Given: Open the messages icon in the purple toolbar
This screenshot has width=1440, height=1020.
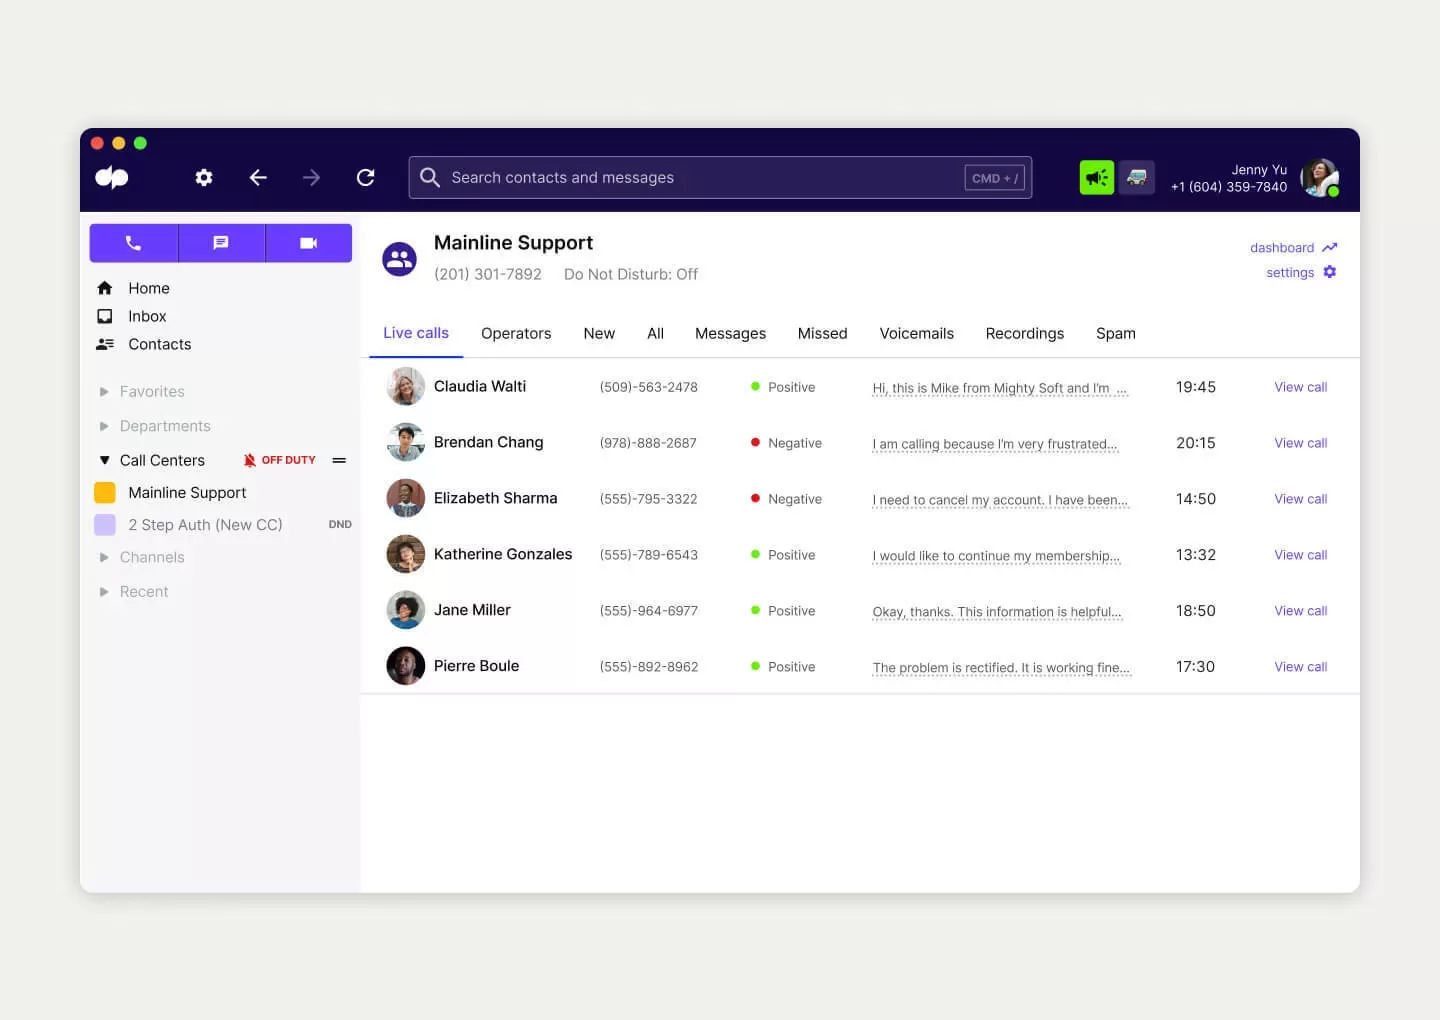Looking at the screenshot, I should tap(221, 242).
